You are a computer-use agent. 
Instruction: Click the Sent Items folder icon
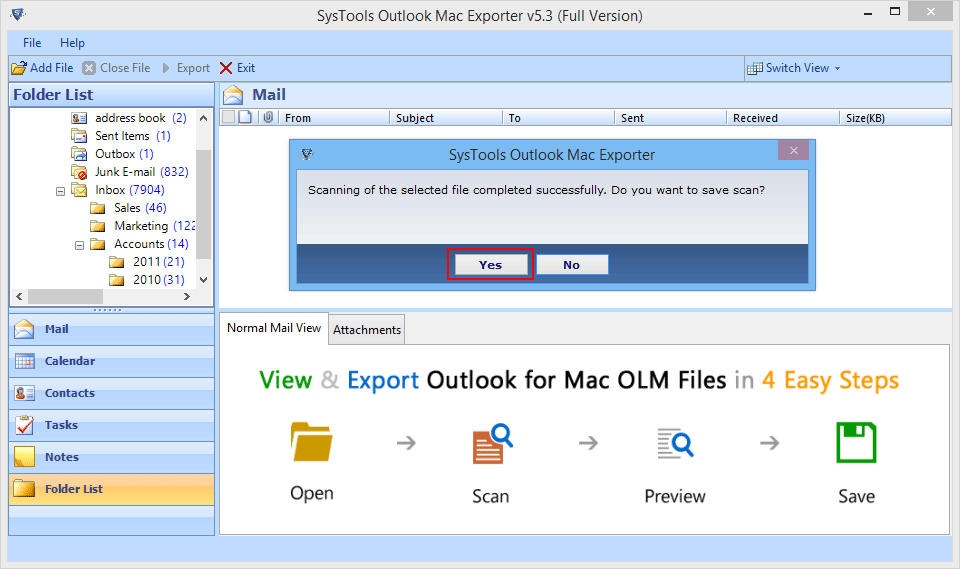[x=79, y=135]
